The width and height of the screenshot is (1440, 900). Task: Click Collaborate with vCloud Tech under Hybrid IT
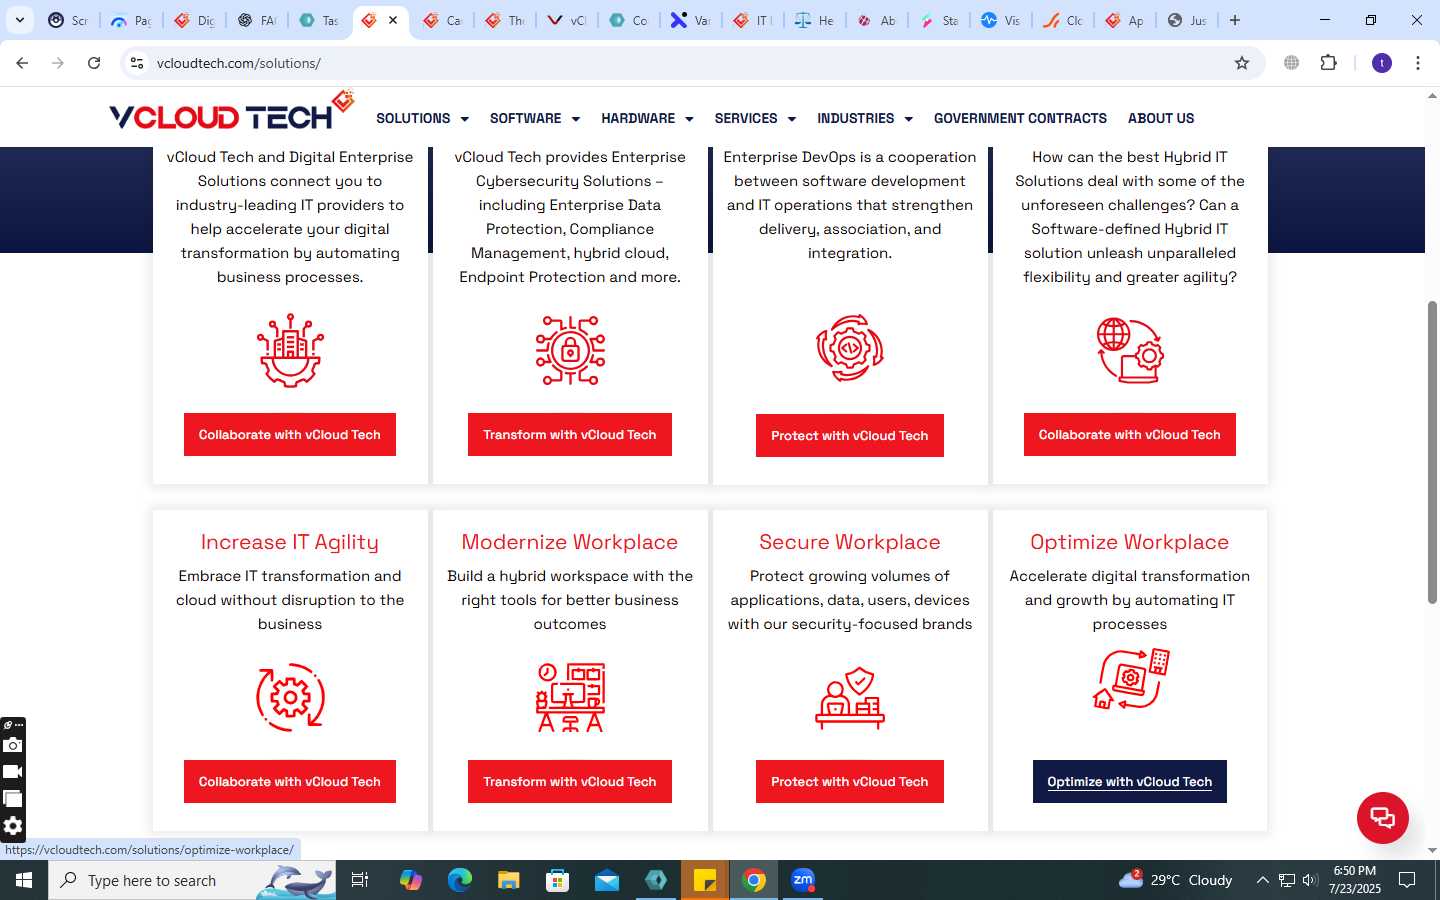pos(1130,435)
